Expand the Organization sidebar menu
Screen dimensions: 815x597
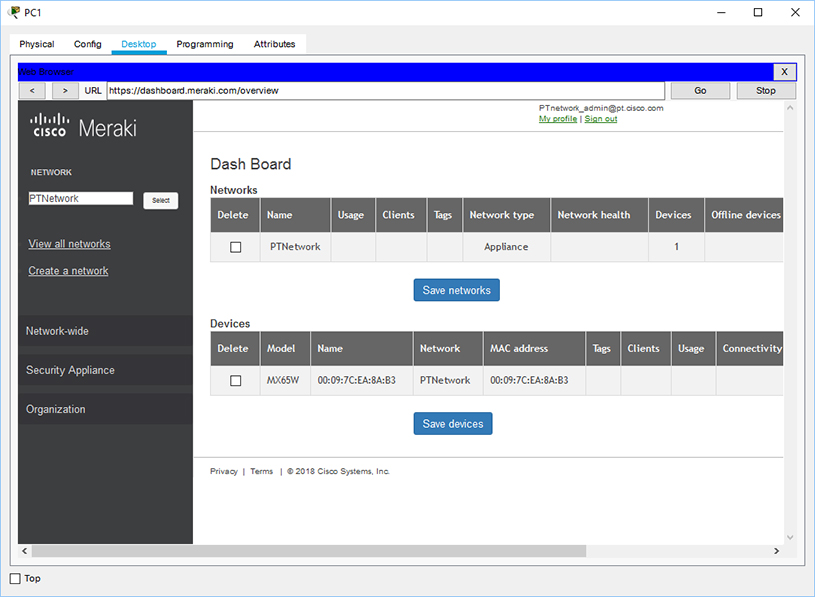105,409
